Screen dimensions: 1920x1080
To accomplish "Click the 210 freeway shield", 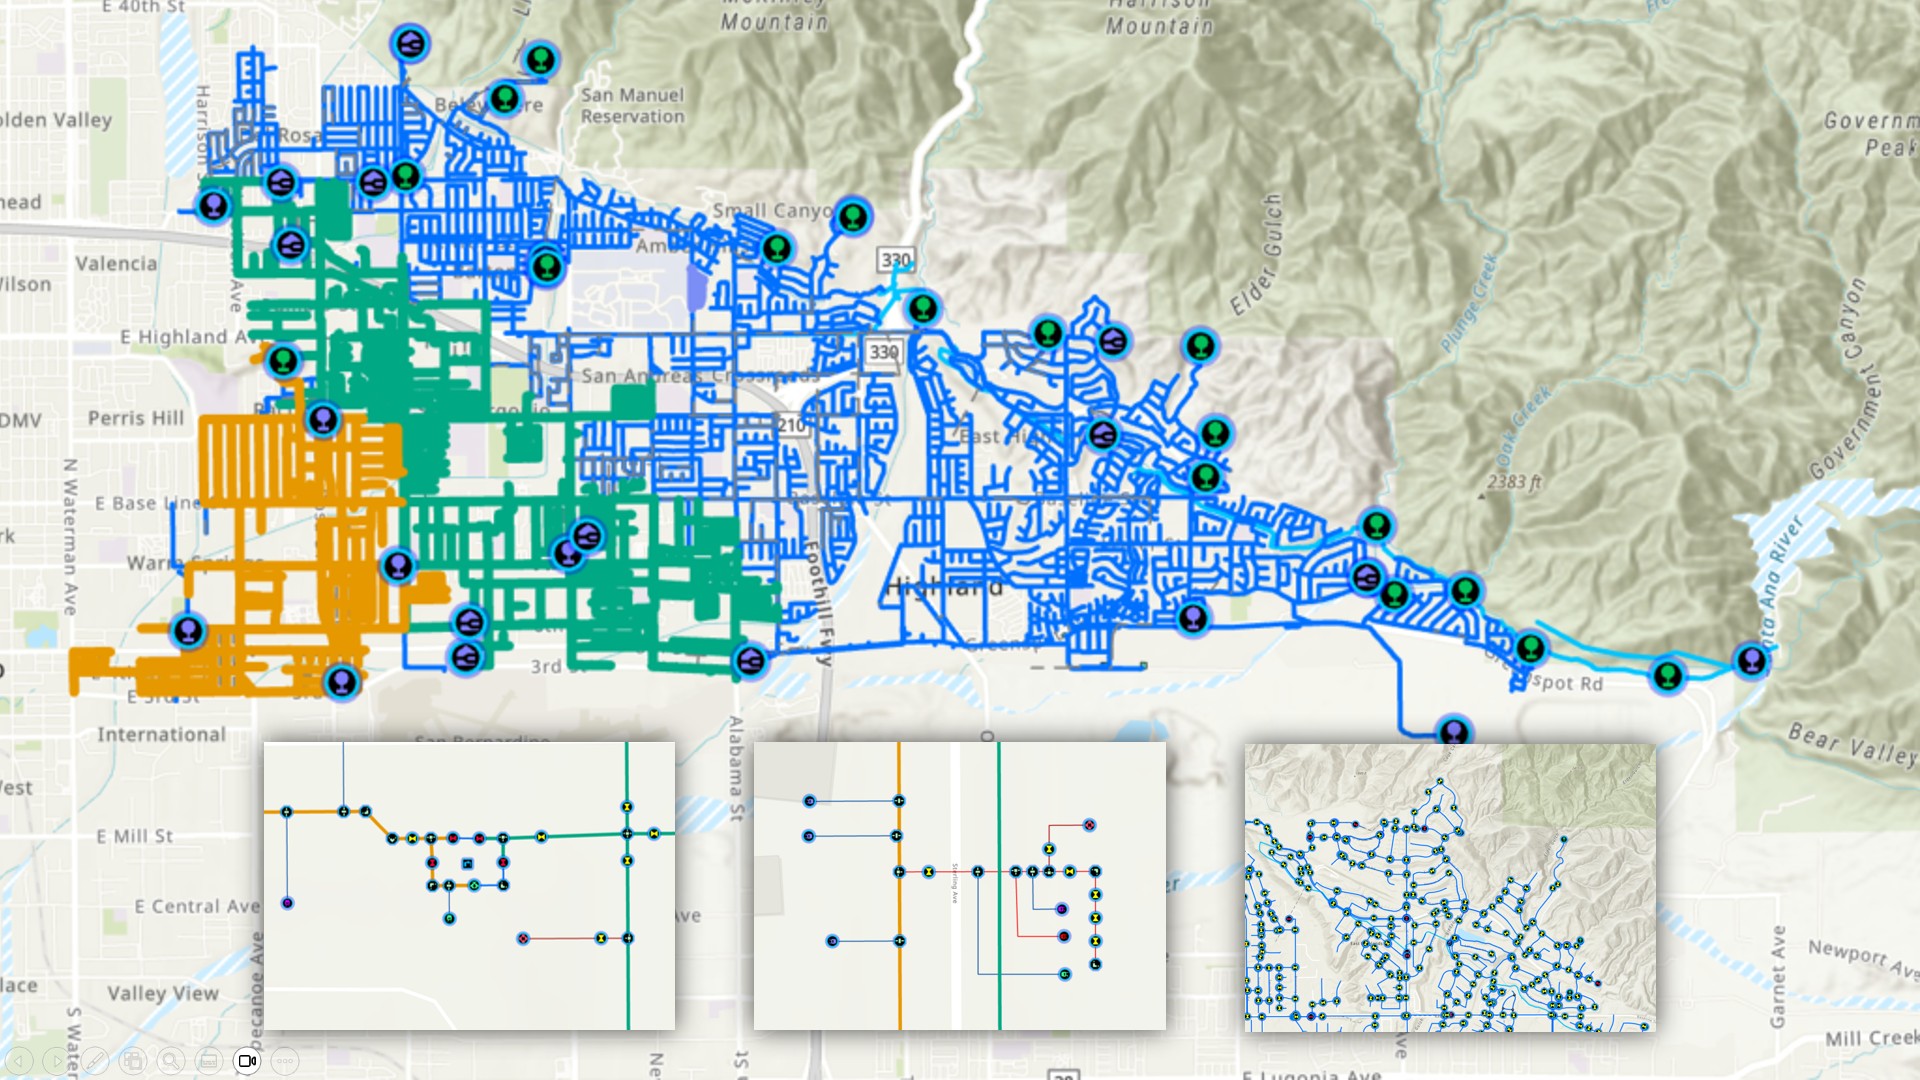I will click(791, 424).
